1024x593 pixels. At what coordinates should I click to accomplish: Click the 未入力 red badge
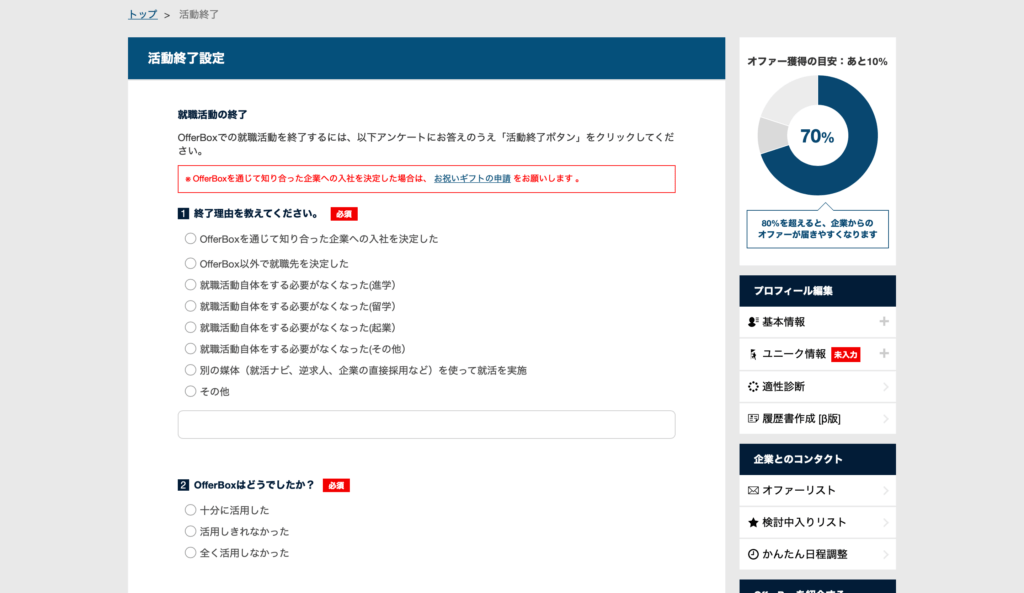click(846, 355)
